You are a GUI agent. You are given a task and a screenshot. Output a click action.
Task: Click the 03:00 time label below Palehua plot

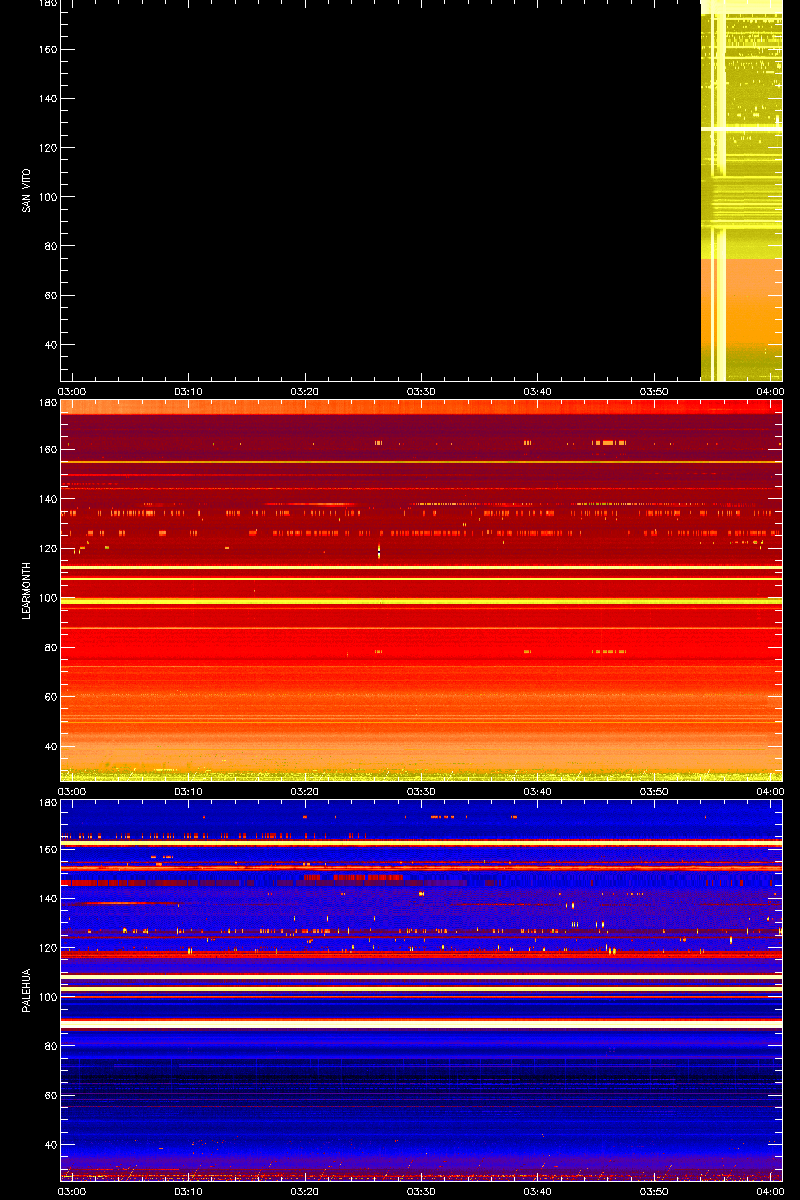[x=72, y=1192]
